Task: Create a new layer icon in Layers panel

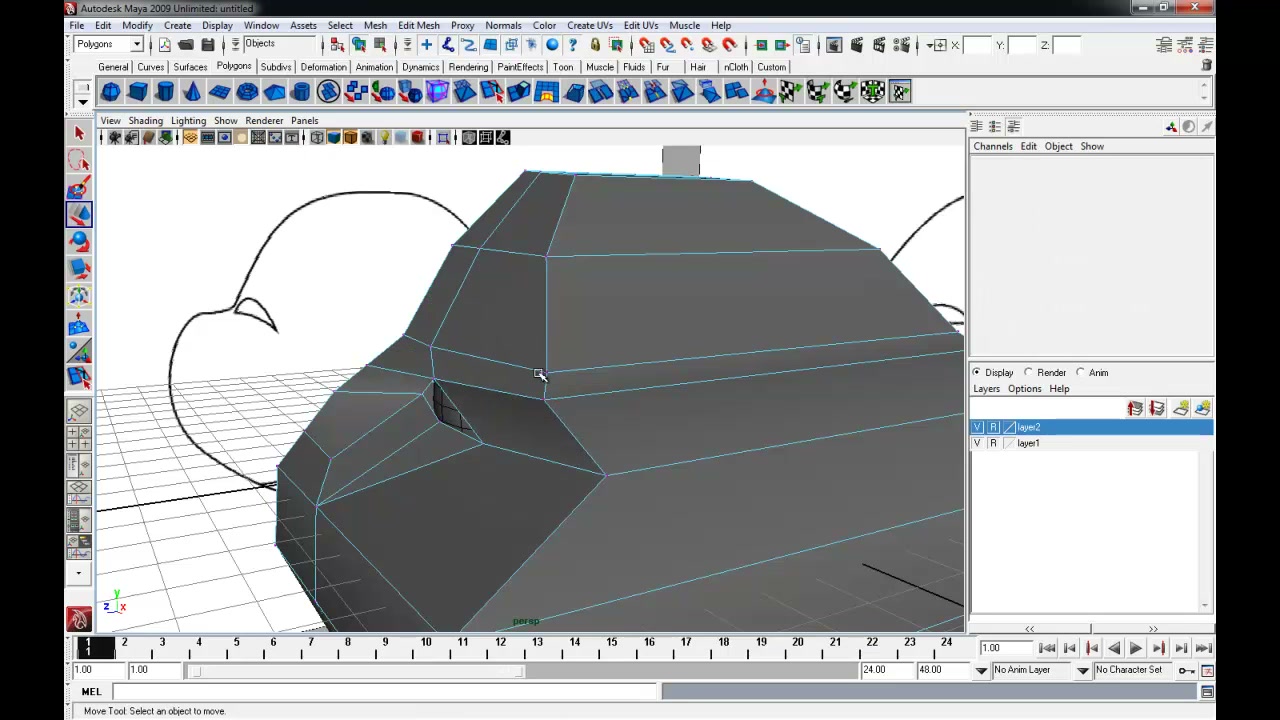Action: pos(1181,408)
